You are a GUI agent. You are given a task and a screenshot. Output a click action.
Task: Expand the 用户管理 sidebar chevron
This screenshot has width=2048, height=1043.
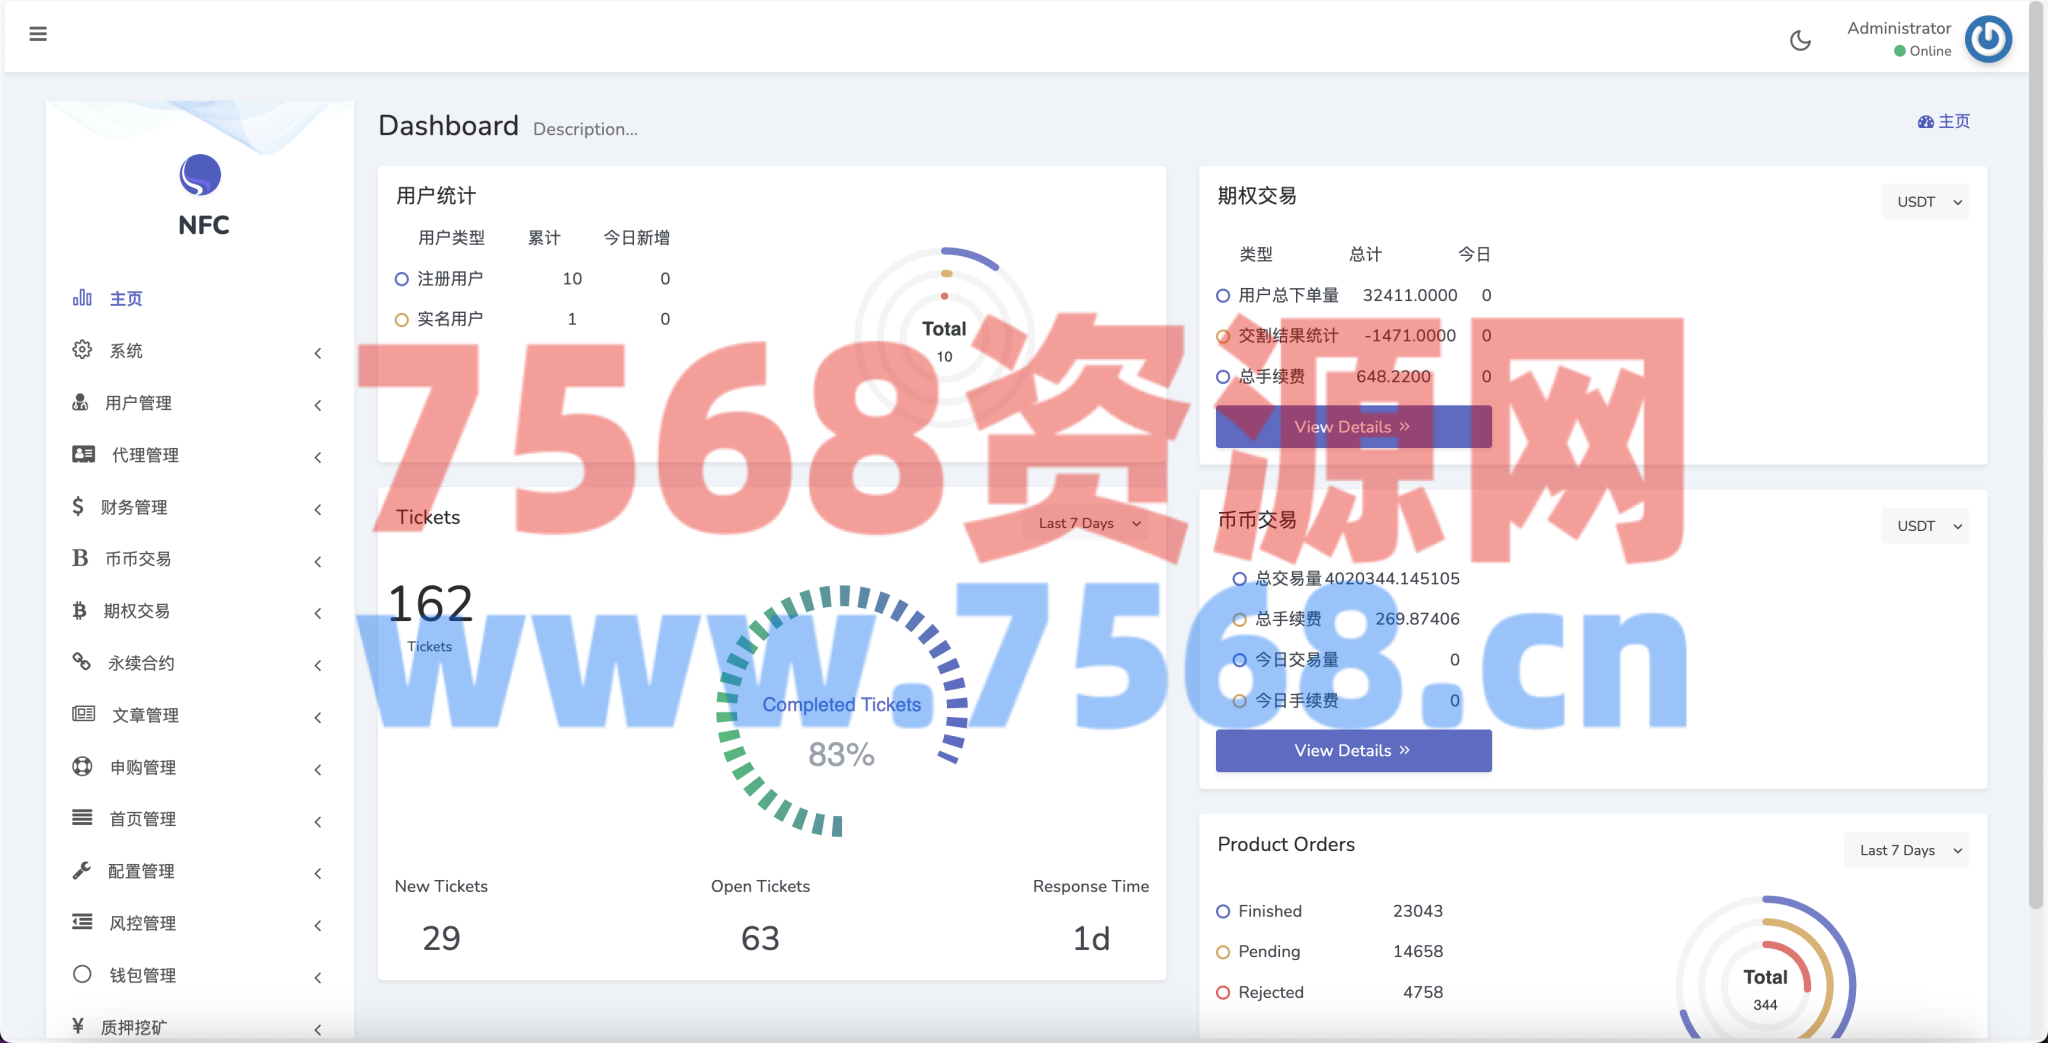[318, 405]
